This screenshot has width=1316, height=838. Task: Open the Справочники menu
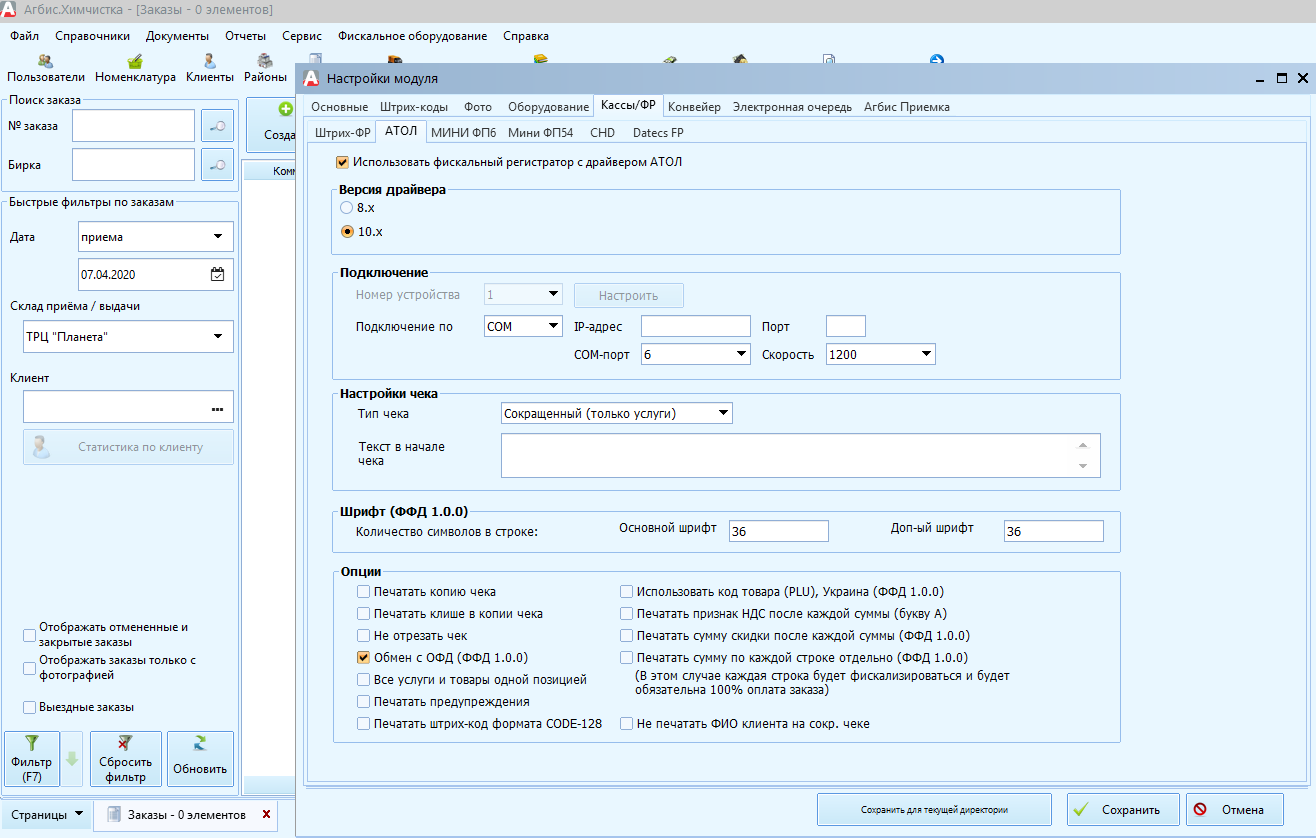(x=93, y=36)
